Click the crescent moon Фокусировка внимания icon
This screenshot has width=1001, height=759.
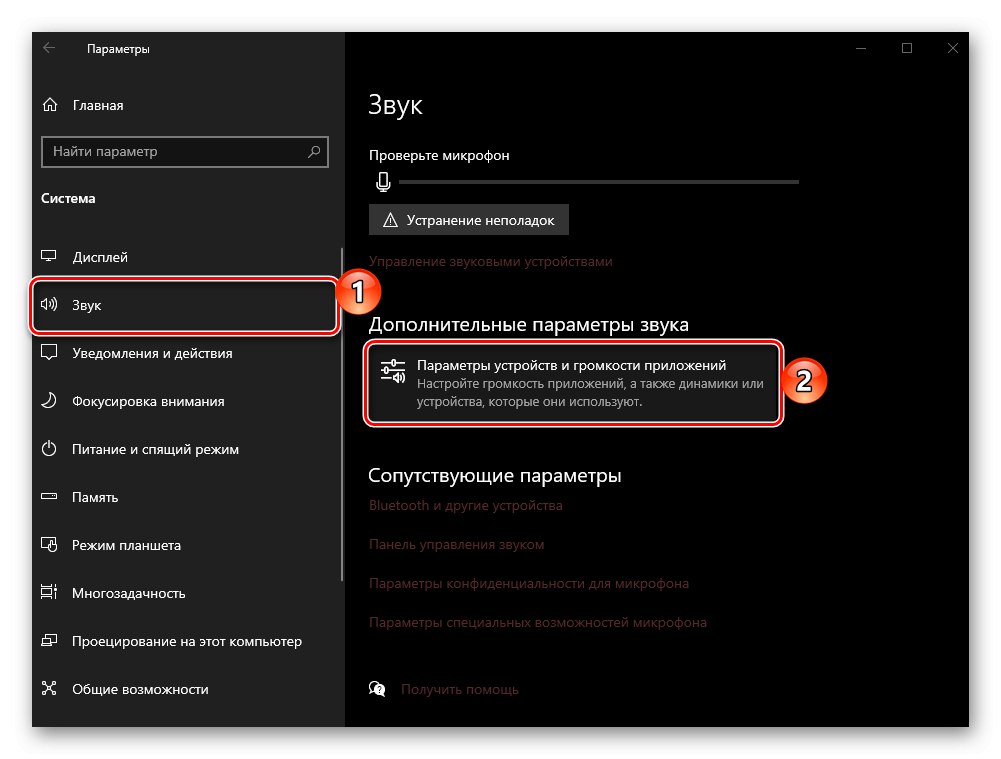(x=48, y=401)
